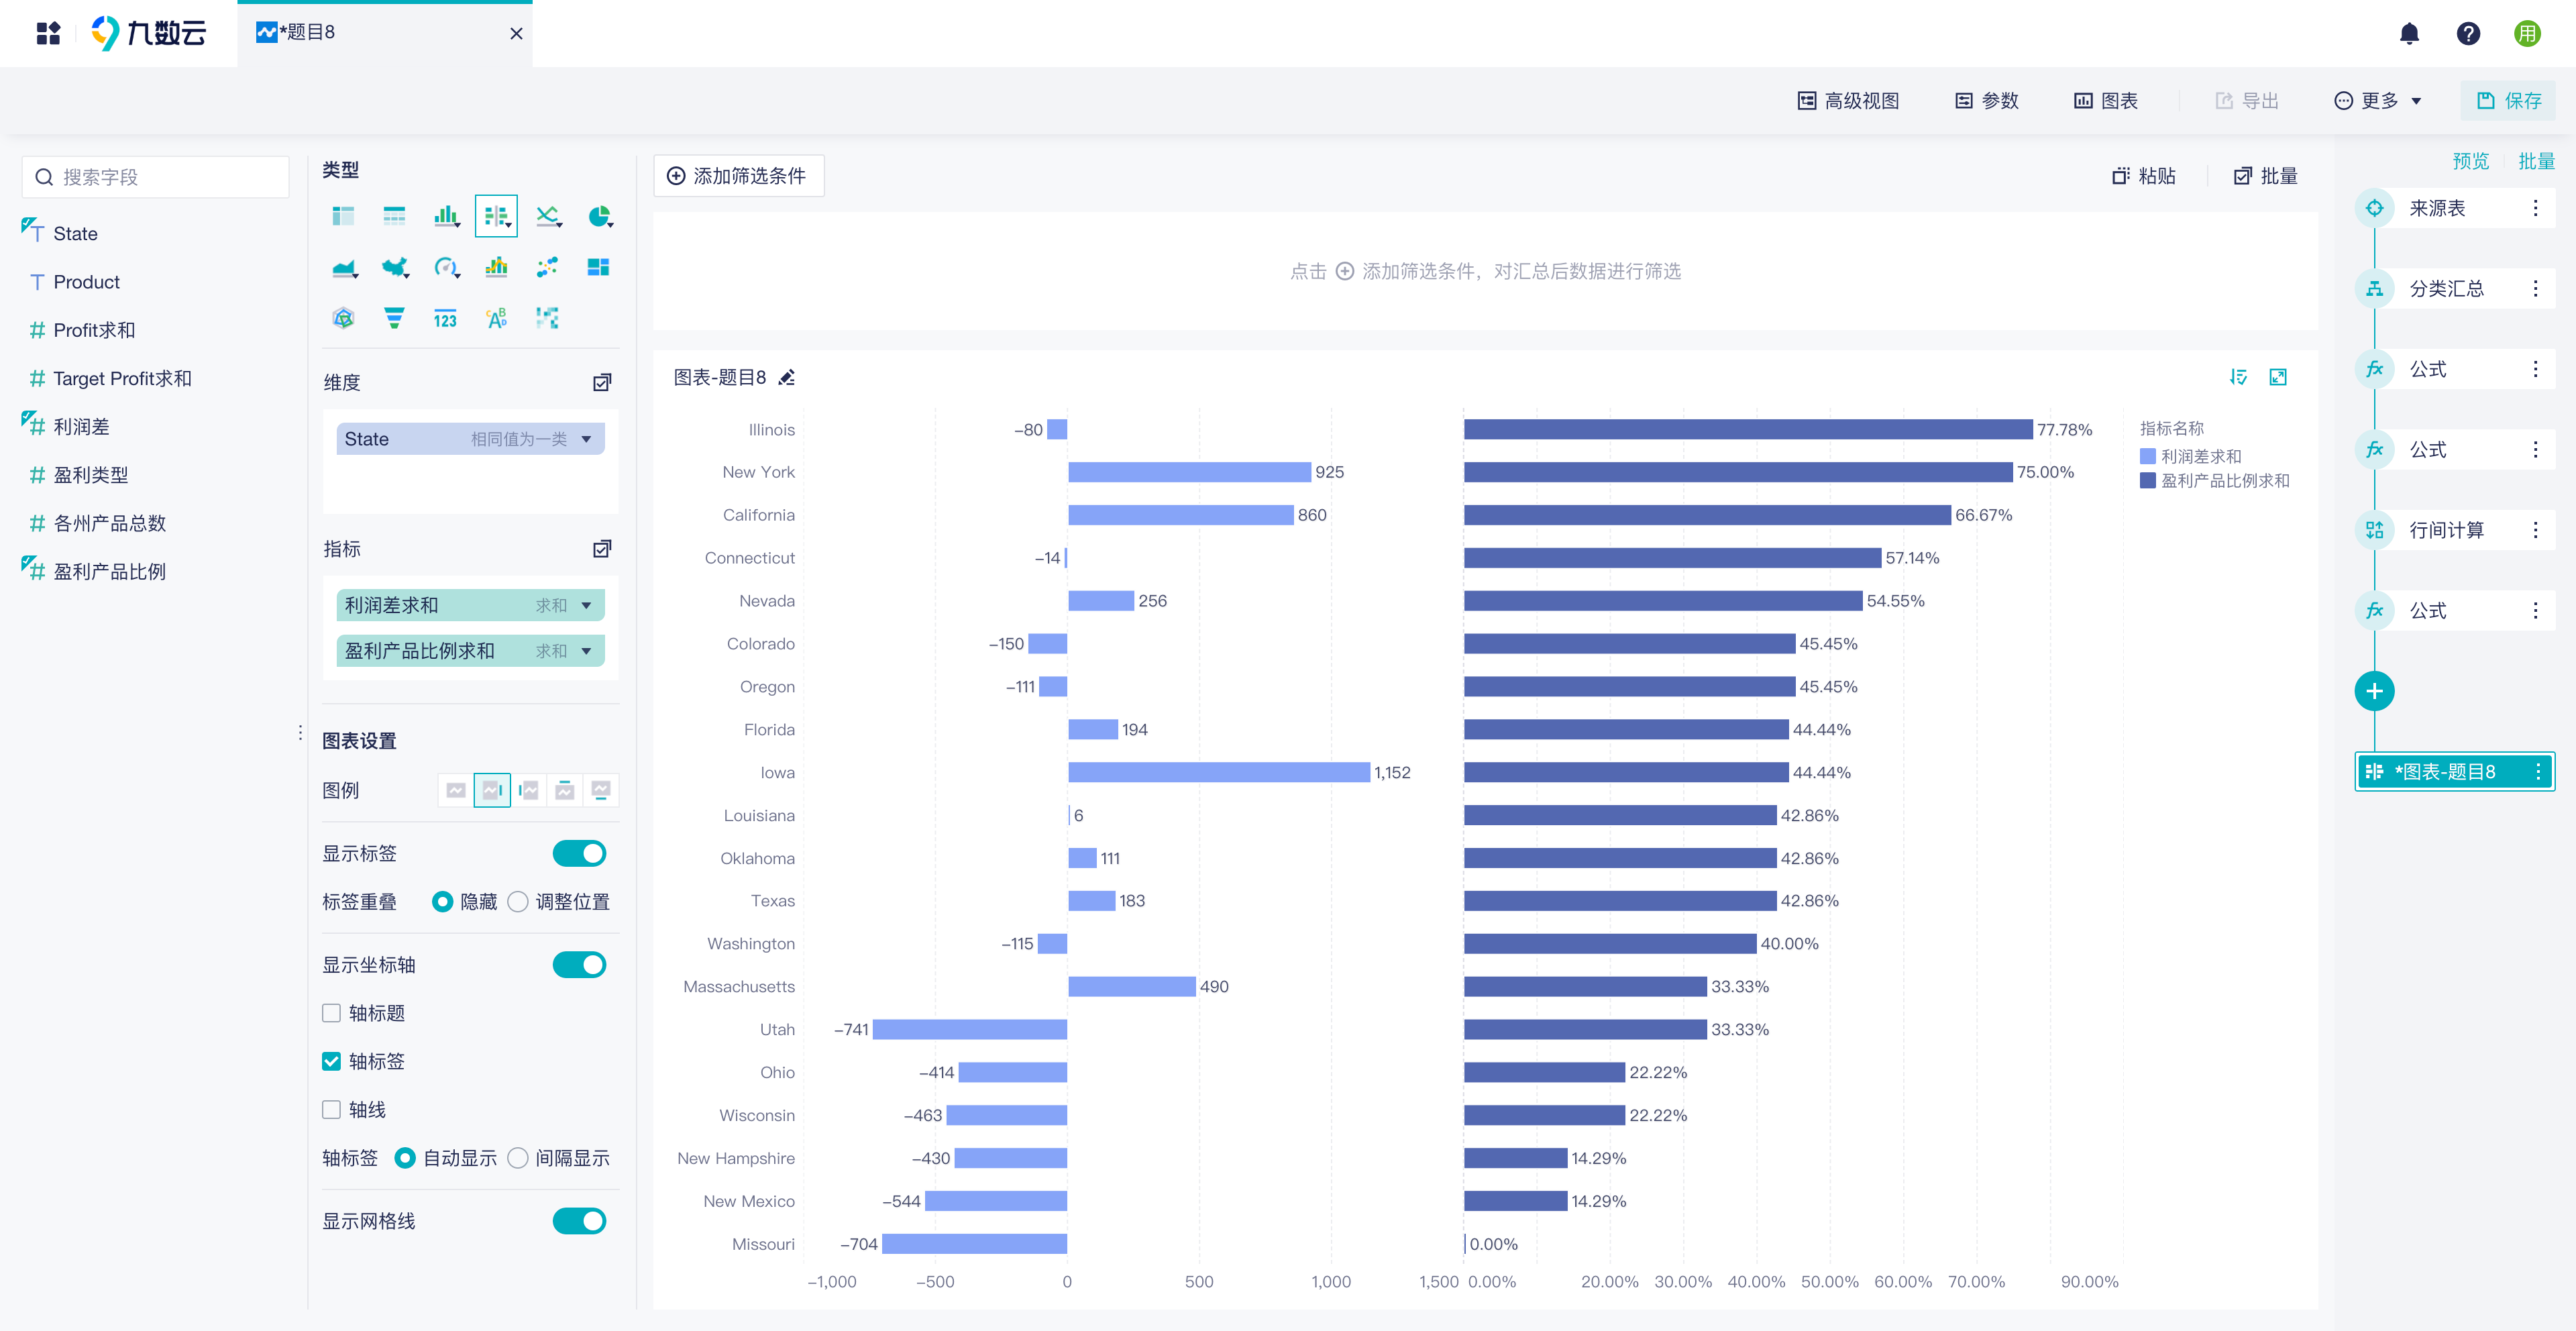2576x1331 pixels.
Task: Open the 更多 dropdown menu
Action: [2377, 101]
